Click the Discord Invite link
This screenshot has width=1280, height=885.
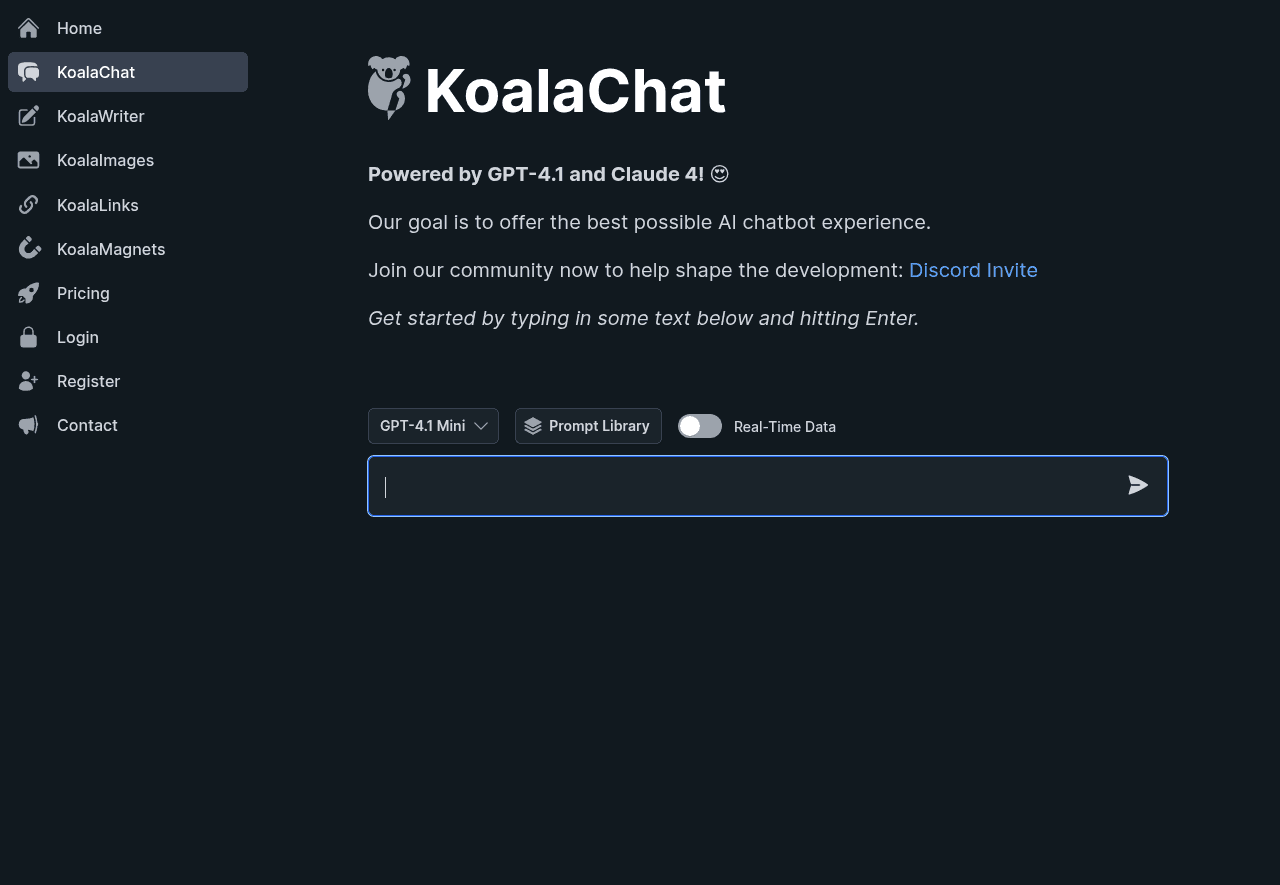[972, 270]
